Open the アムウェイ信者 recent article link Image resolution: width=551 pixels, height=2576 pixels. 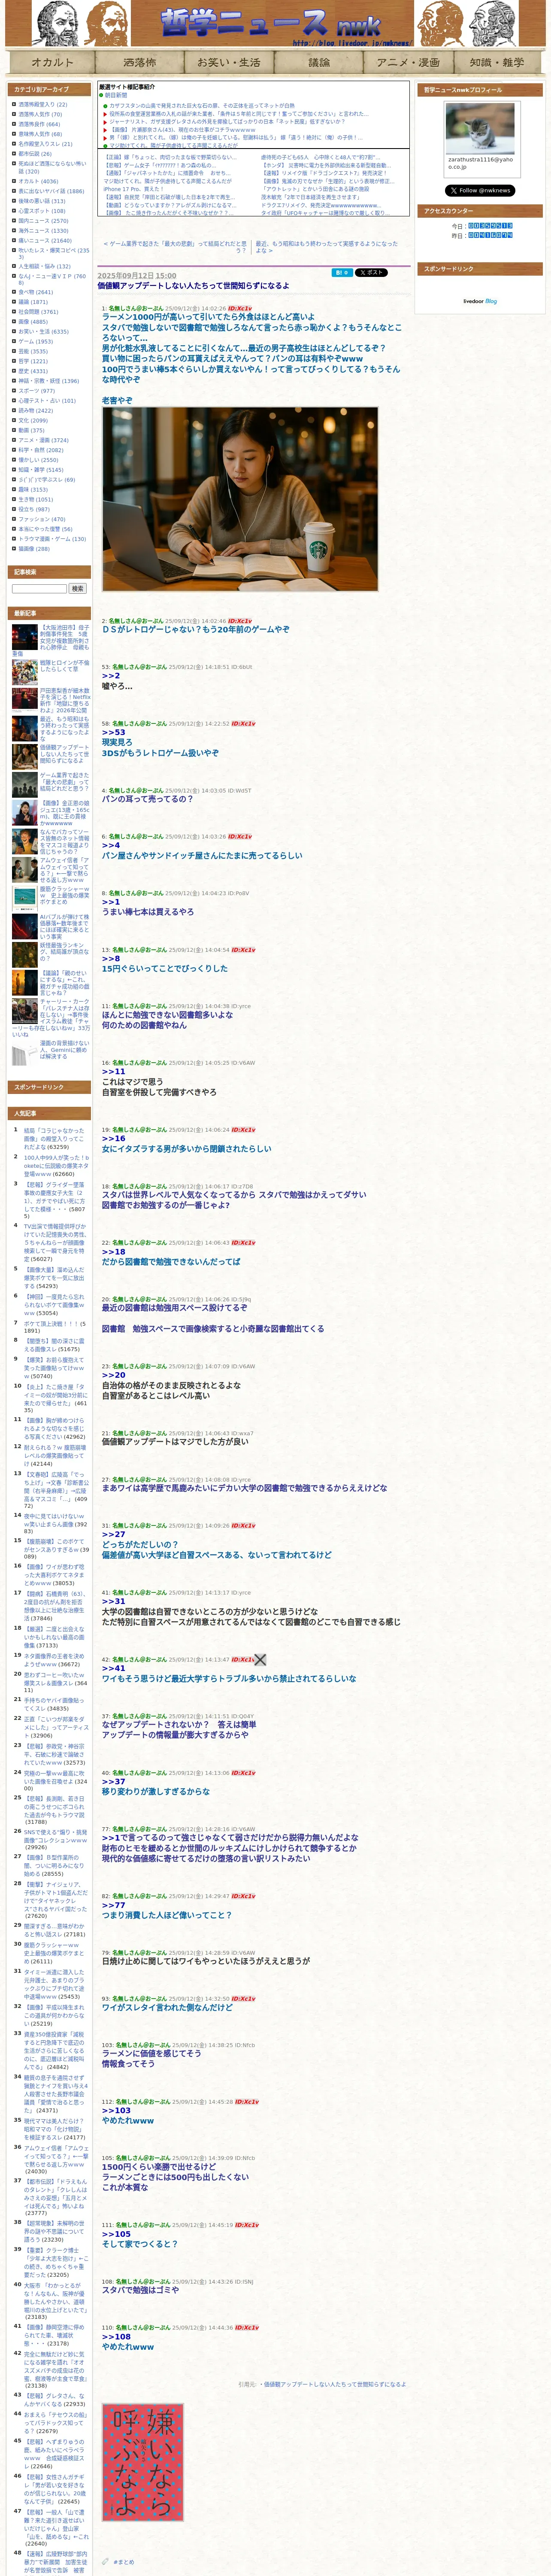(x=64, y=869)
